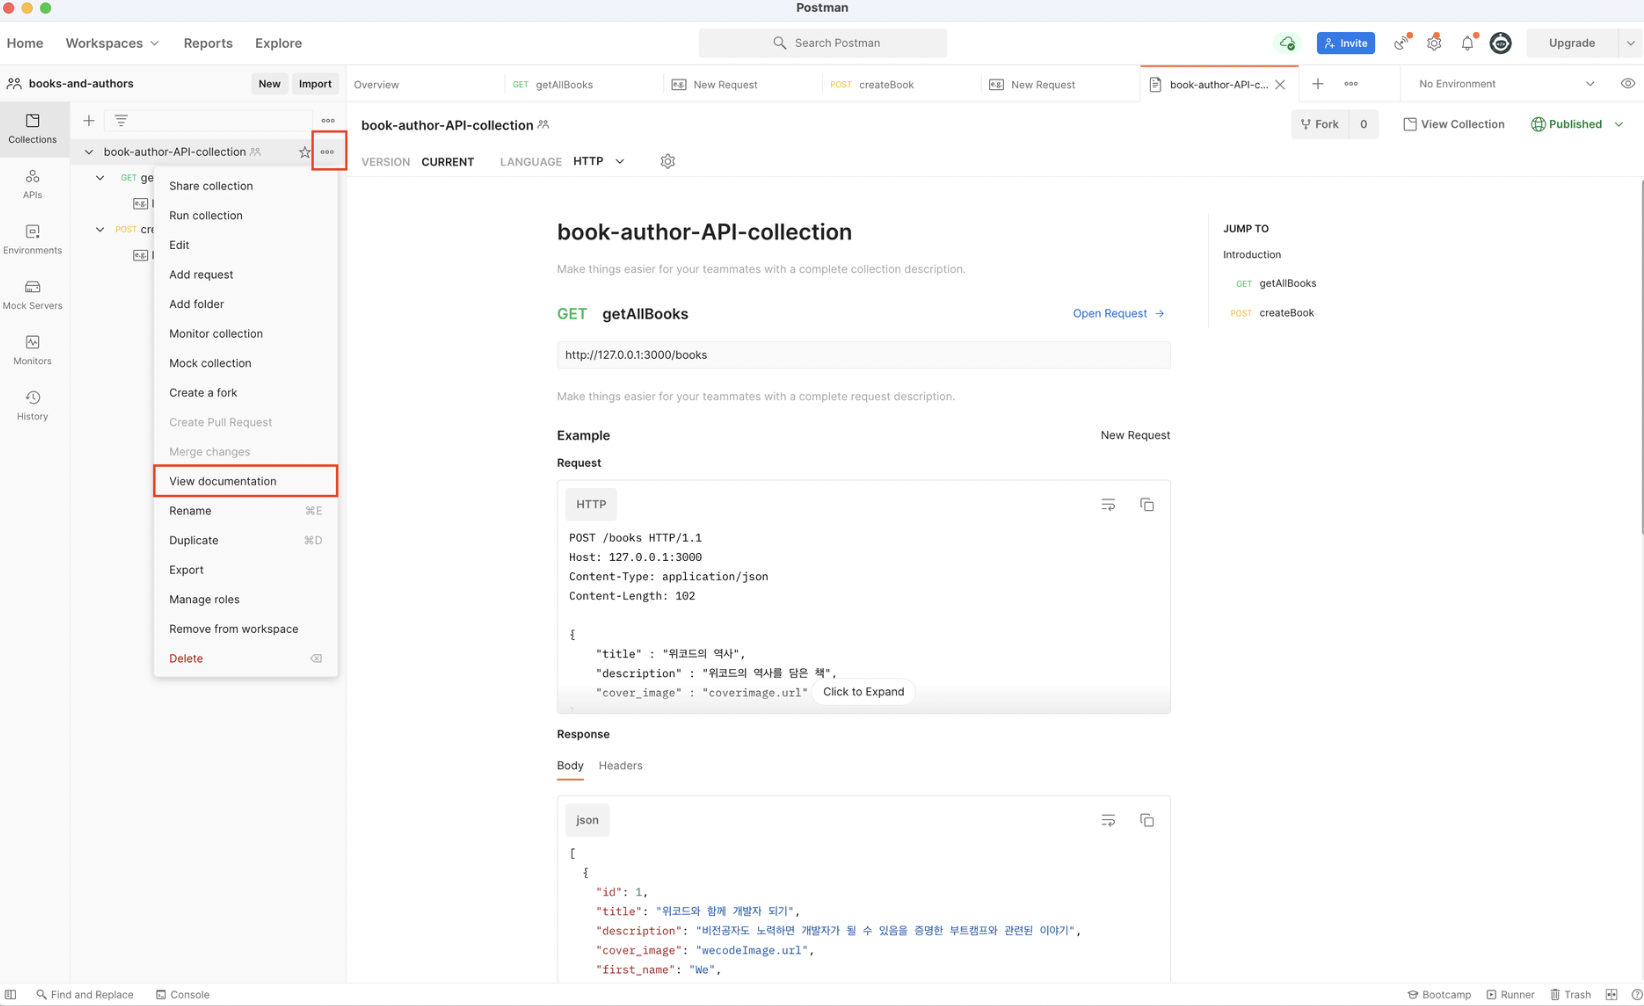Open the Environments sidebar panel
Screen dimensions: 1644x1006
(33, 239)
